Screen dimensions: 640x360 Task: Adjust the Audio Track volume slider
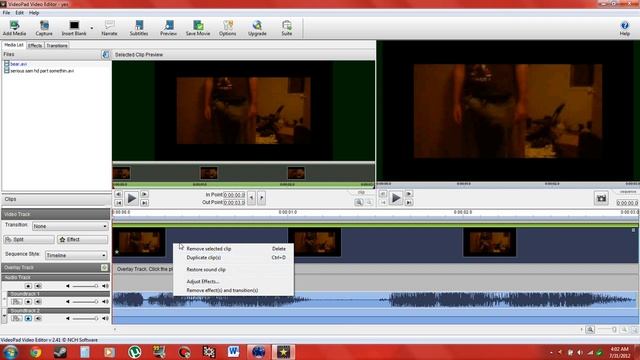tap(85, 286)
